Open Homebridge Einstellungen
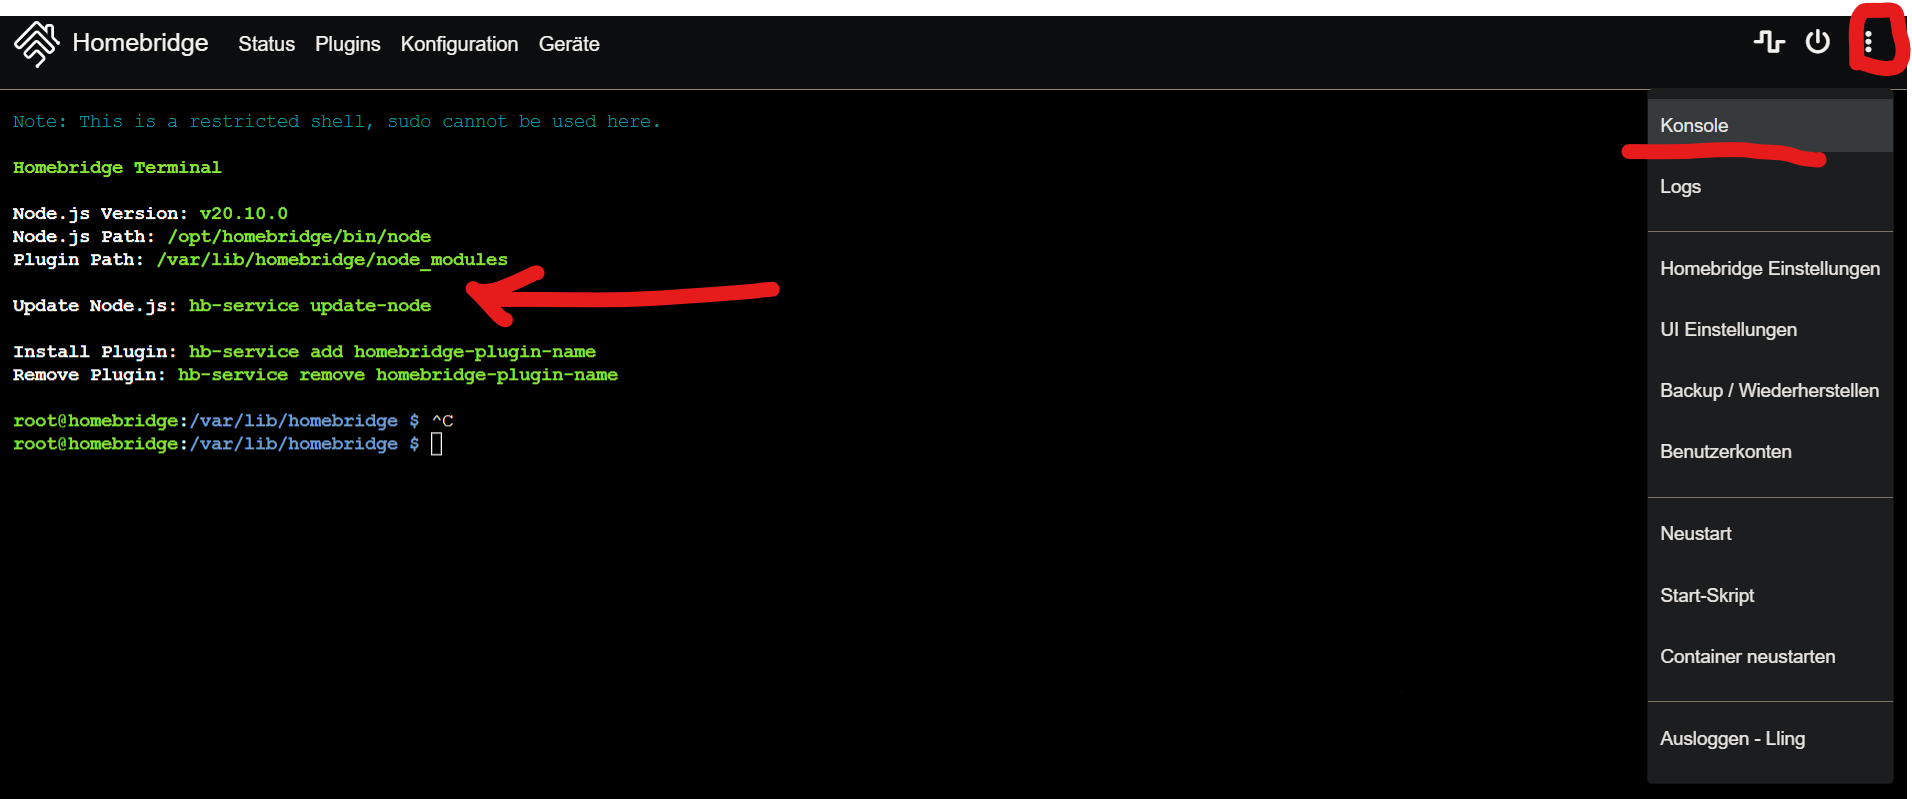 tap(1769, 268)
